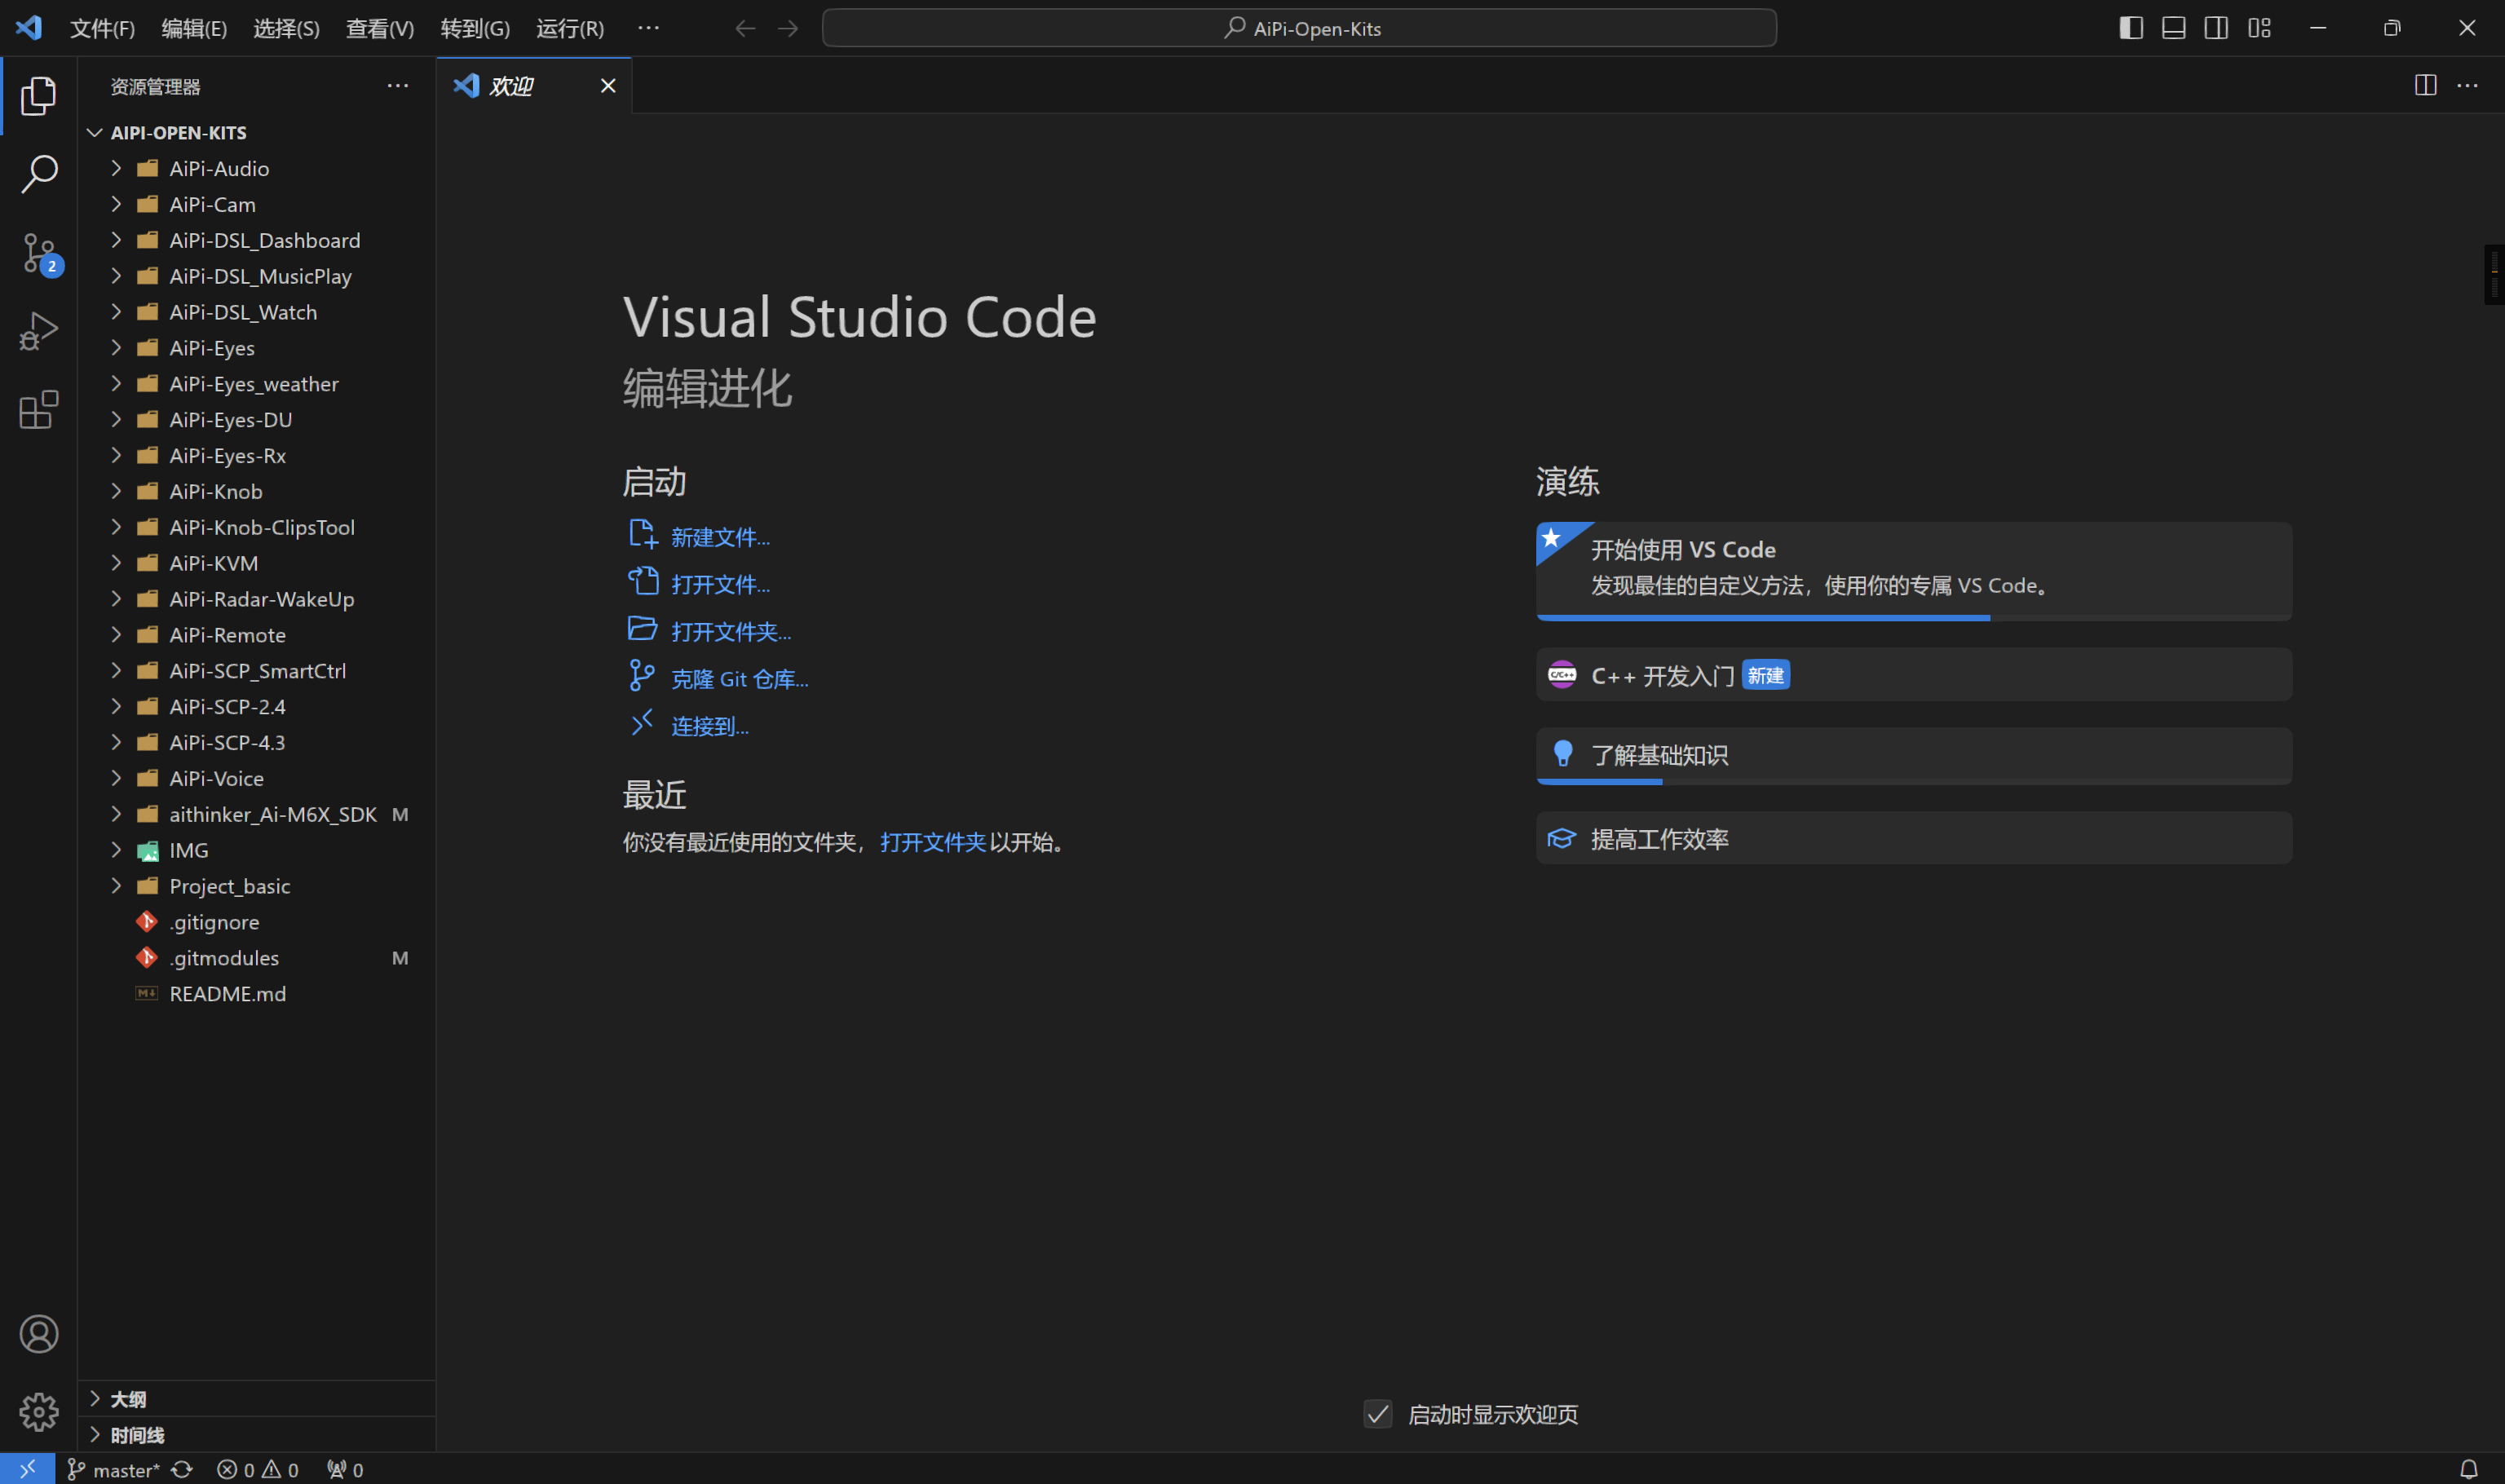This screenshot has height=1484, width=2505.
Task: Open the 选择(S) menu
Action: 286,28
